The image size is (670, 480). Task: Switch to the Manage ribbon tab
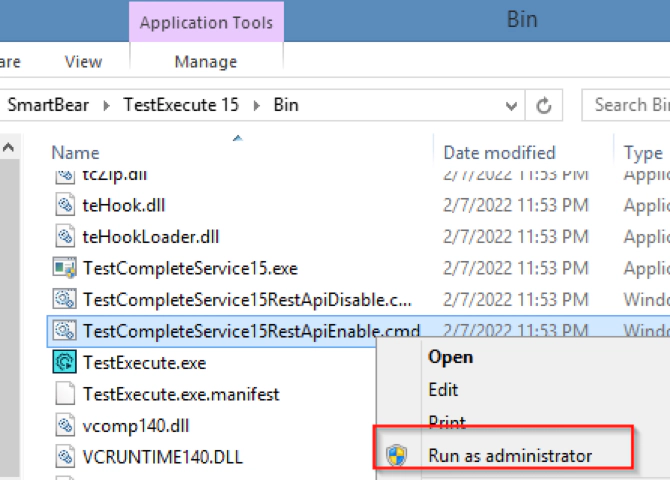(205, 61)
